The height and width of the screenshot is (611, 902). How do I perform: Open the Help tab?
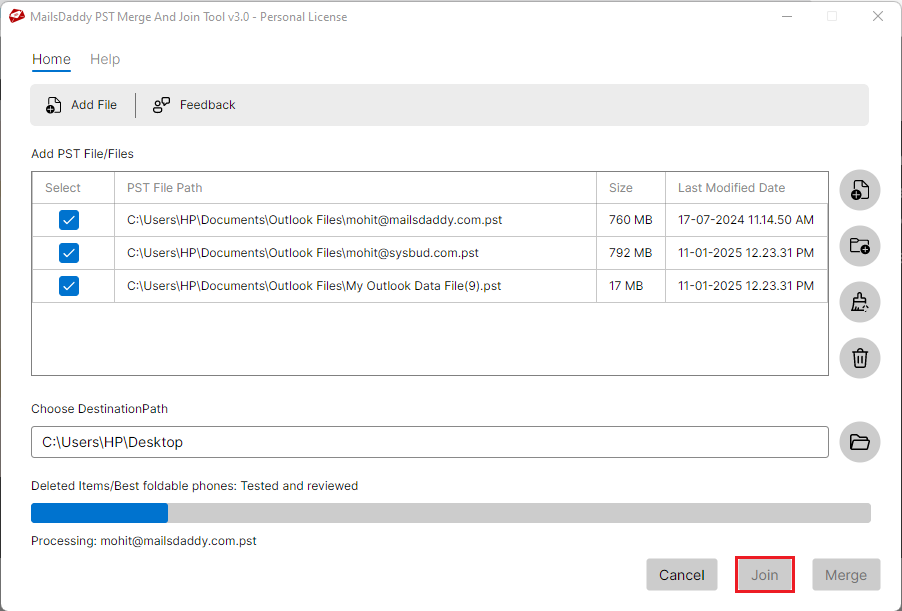point(105,59)
